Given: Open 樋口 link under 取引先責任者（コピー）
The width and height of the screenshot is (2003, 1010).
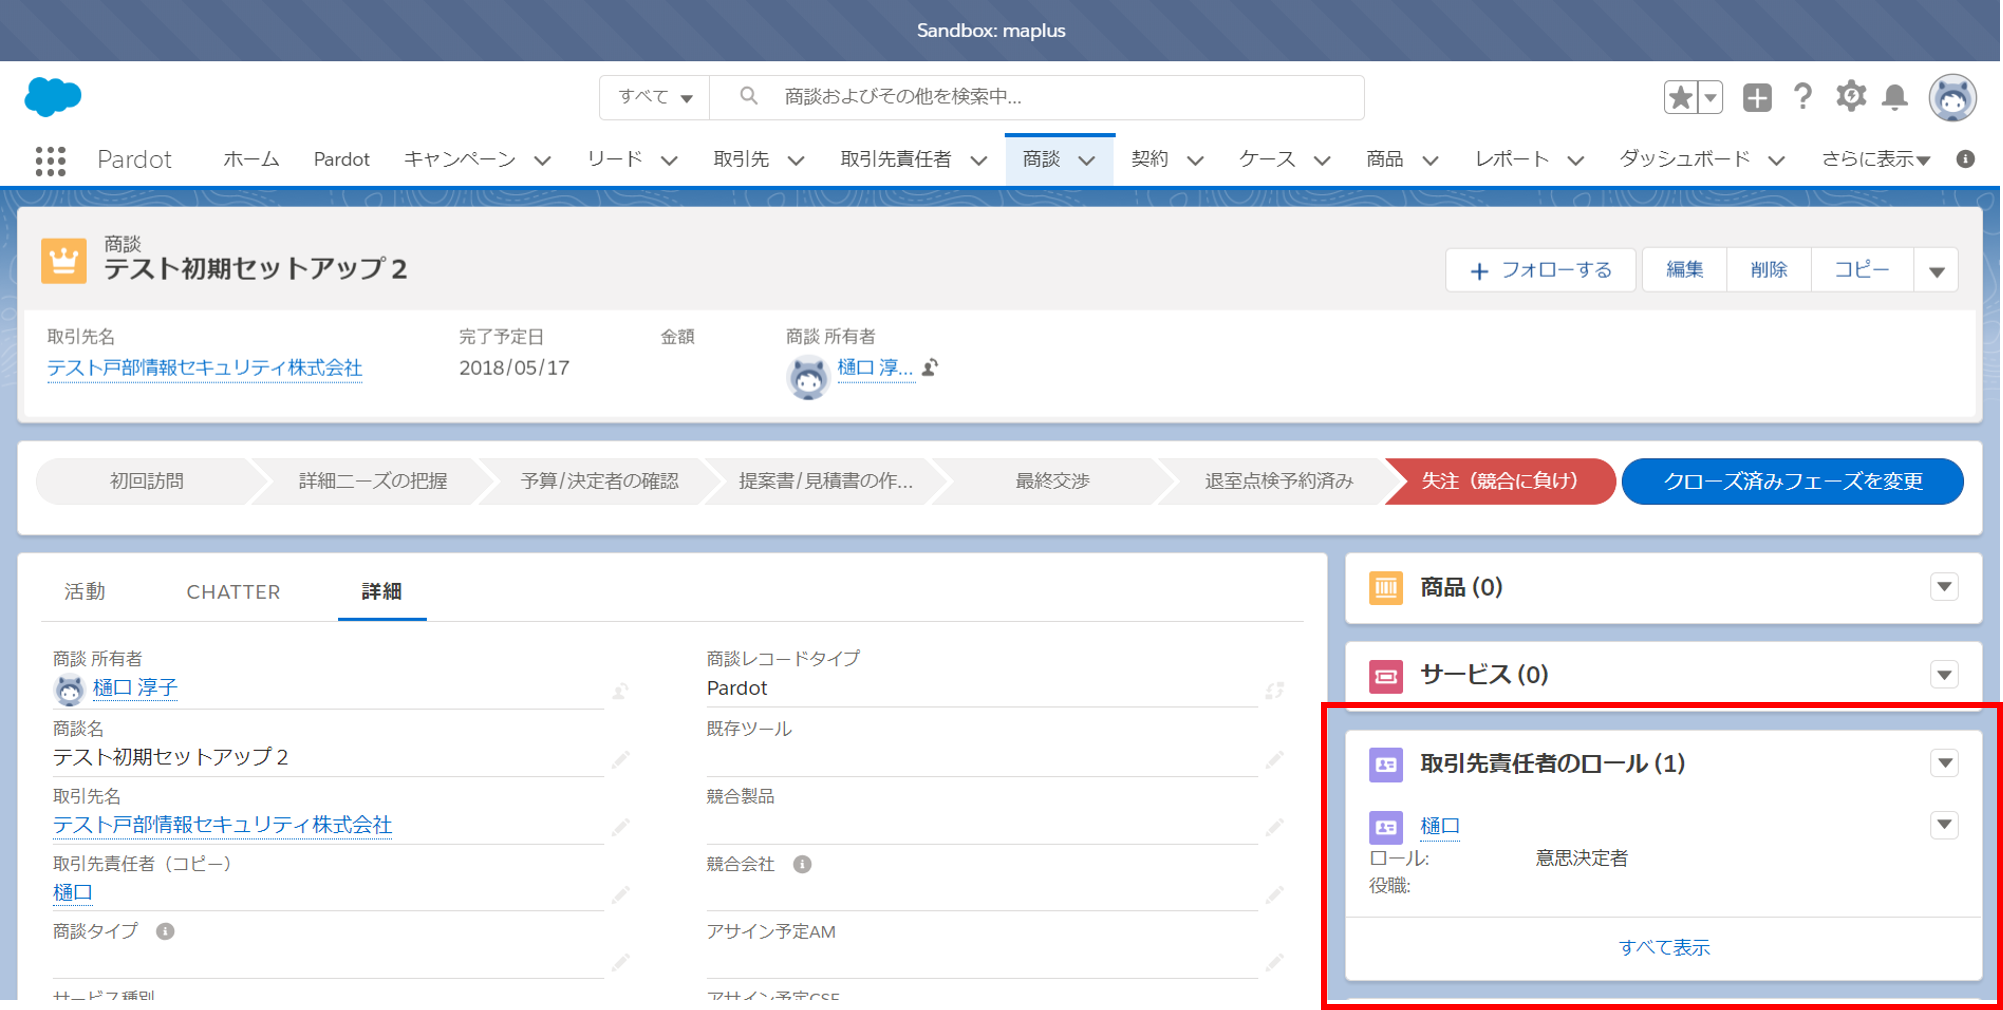Looking at the screenshot, I should (x=73, y=892).
